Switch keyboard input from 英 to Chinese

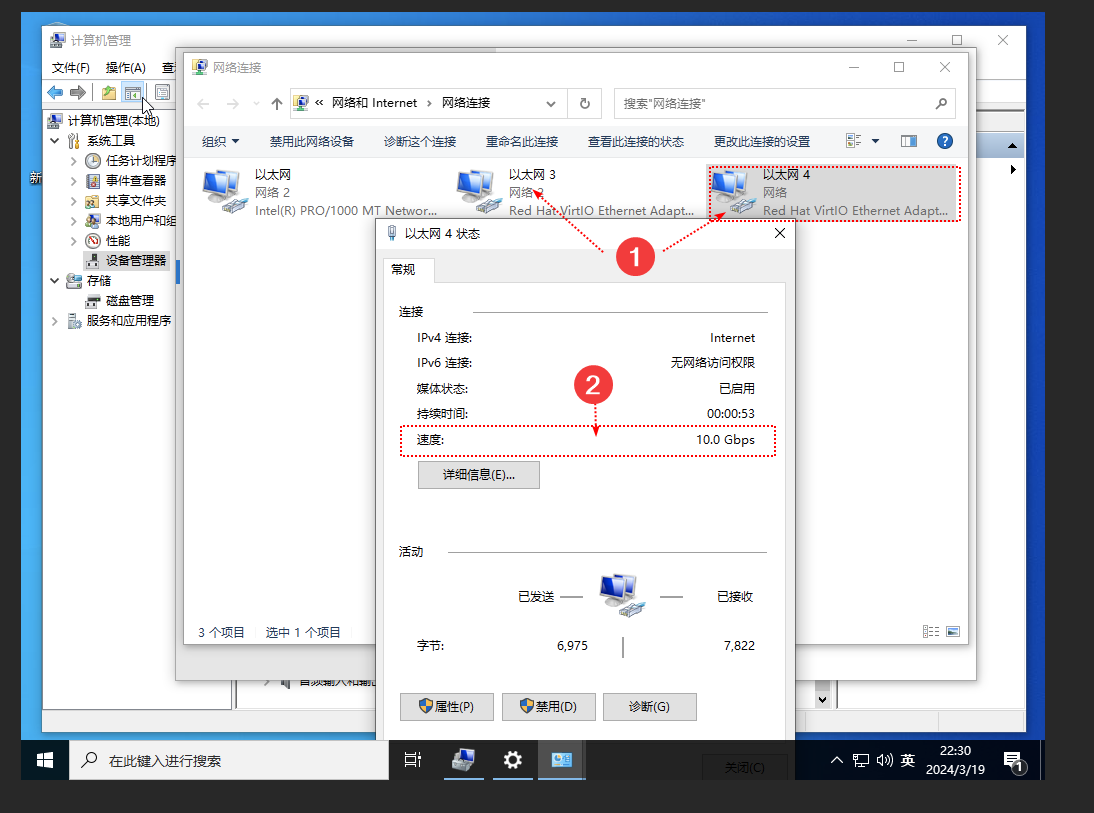point(906,760)
